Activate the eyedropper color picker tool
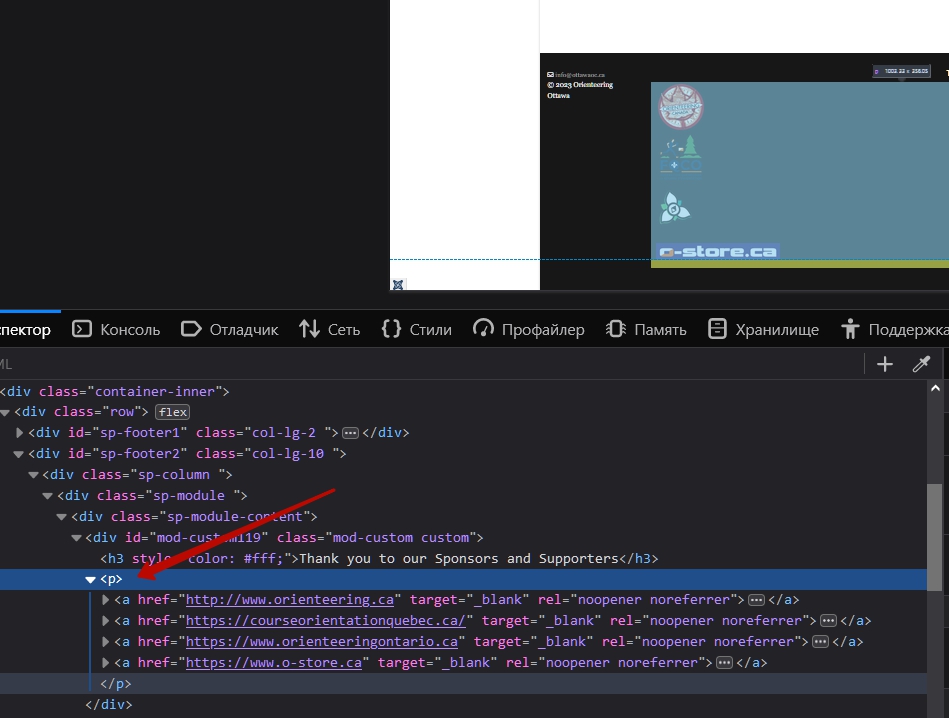The image size is (949, 718). coord(921,364)
